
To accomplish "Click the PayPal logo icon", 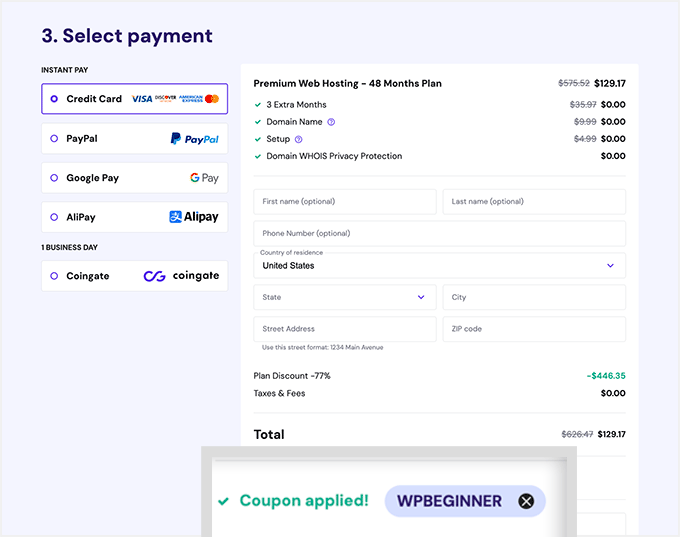I will pos(194,139).
